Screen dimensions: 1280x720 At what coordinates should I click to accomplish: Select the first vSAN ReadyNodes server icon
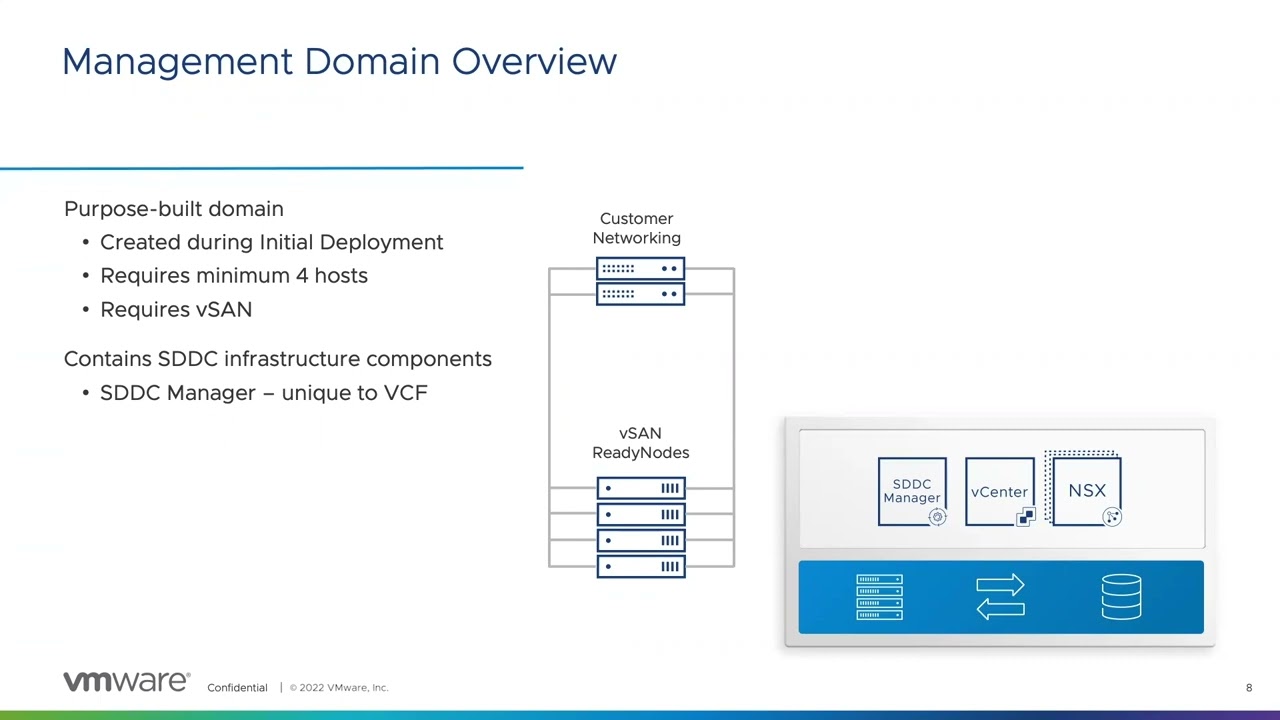[x=640, y=488]
